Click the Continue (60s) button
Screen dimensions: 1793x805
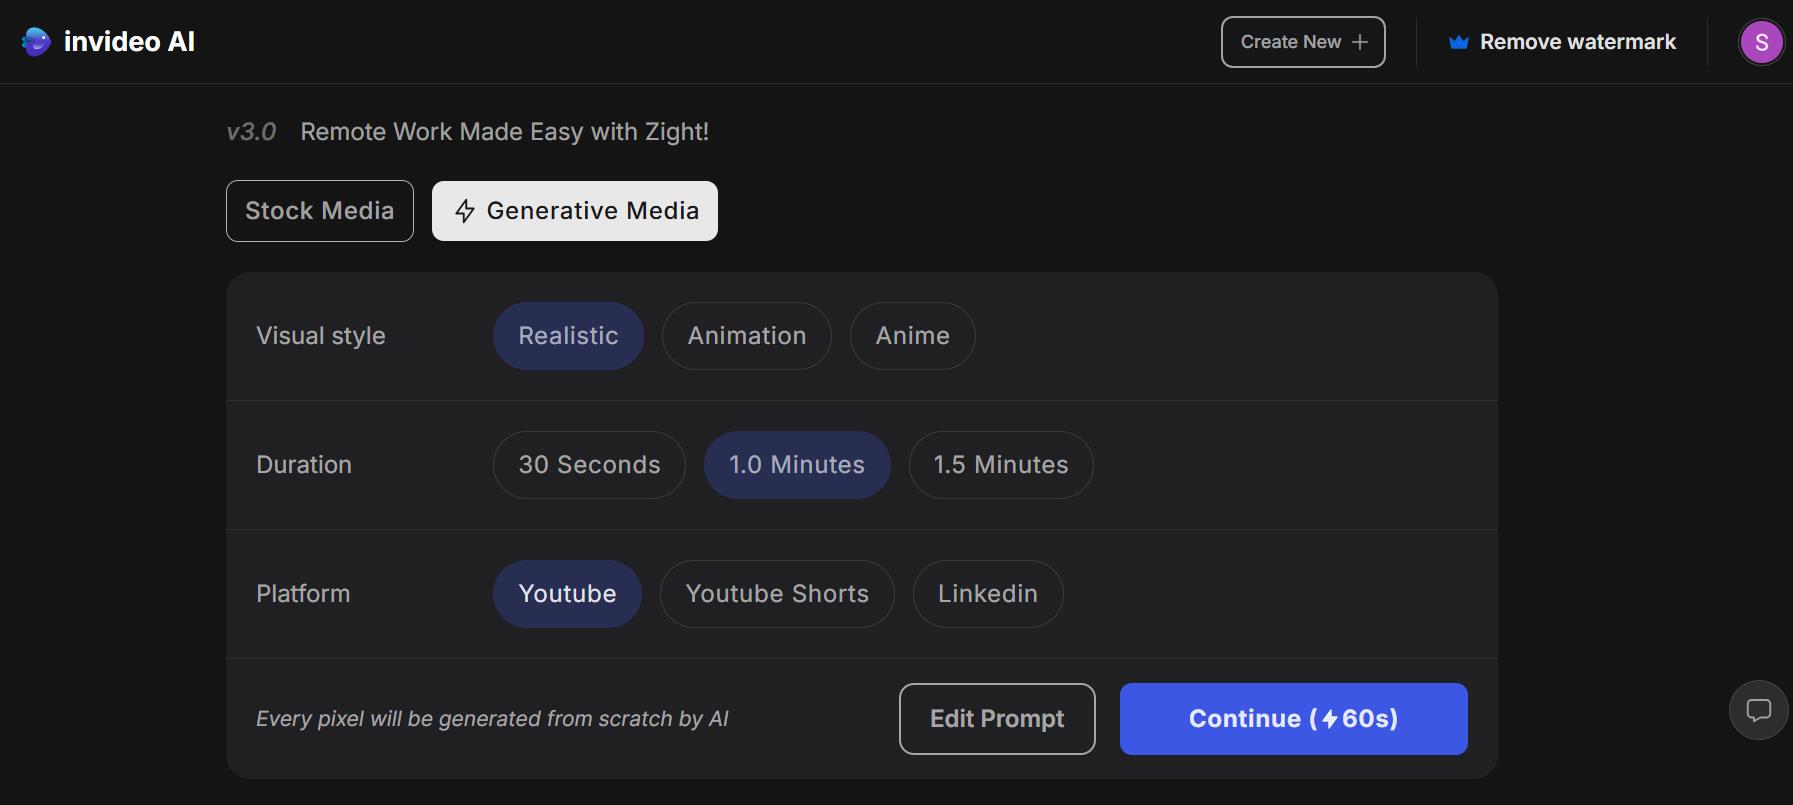[x=1294, y=719]
